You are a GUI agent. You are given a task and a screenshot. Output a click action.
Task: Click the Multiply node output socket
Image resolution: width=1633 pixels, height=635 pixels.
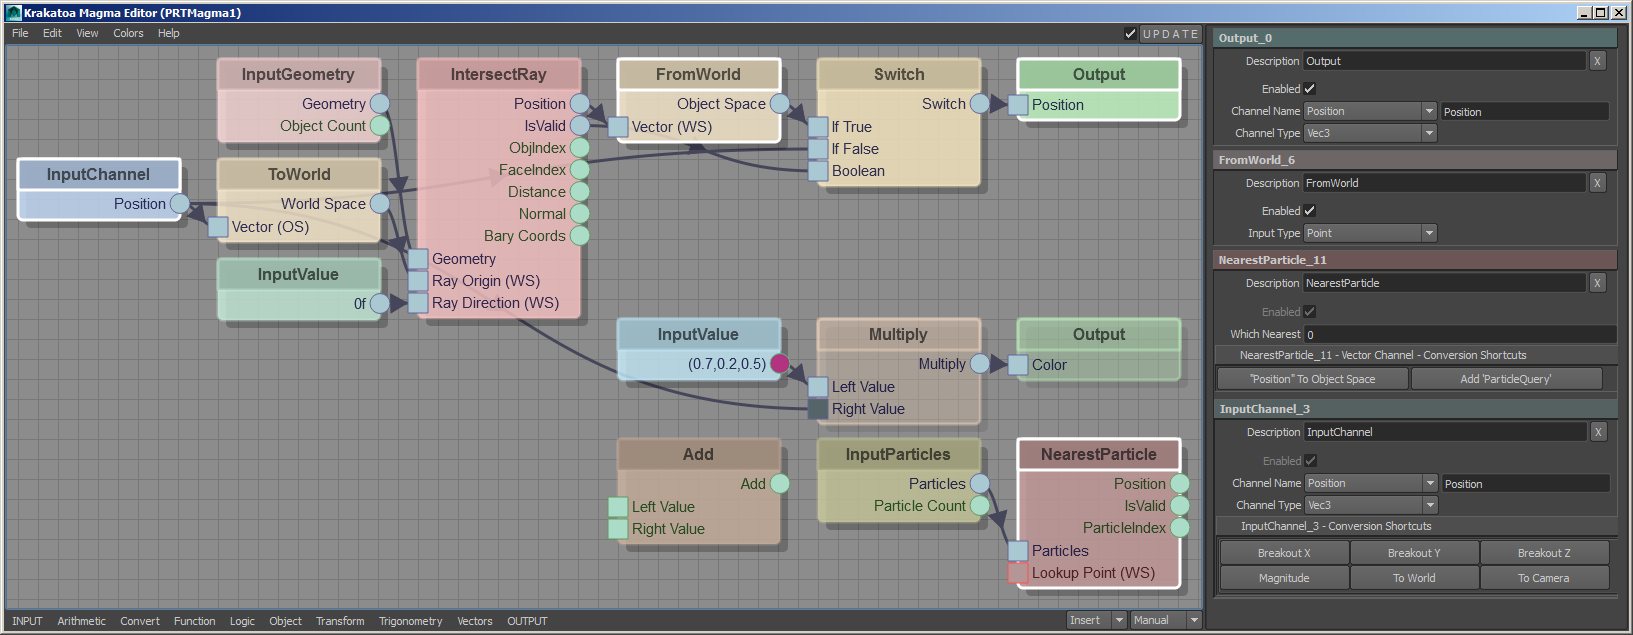point(980,363)
